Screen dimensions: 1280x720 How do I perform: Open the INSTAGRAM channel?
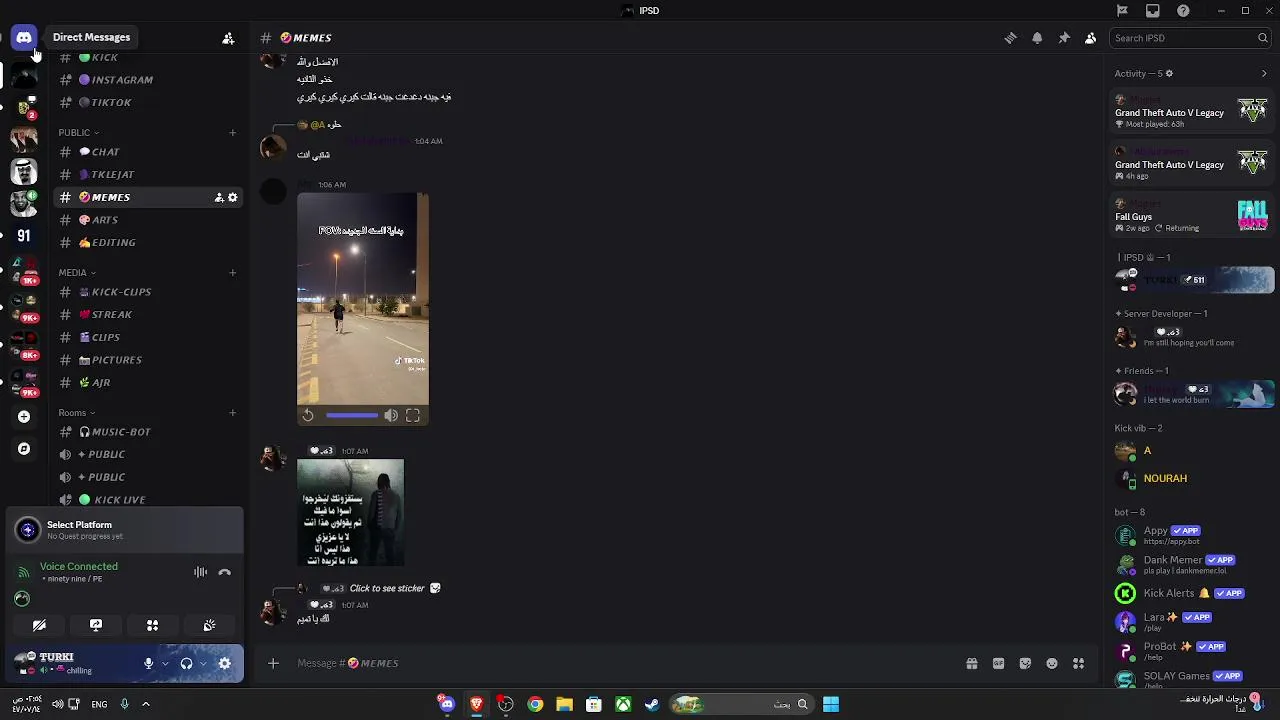click(148, 80)
